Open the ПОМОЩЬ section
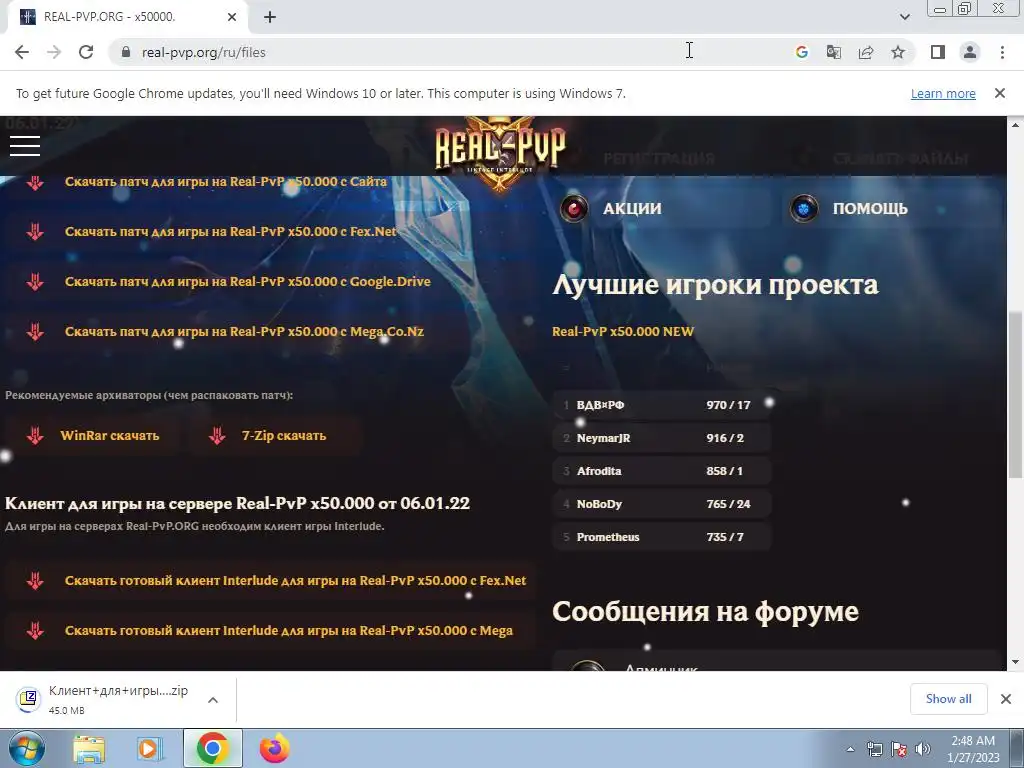The width and height of the screenshot is (1024, 768). click(x=891, y=209)
